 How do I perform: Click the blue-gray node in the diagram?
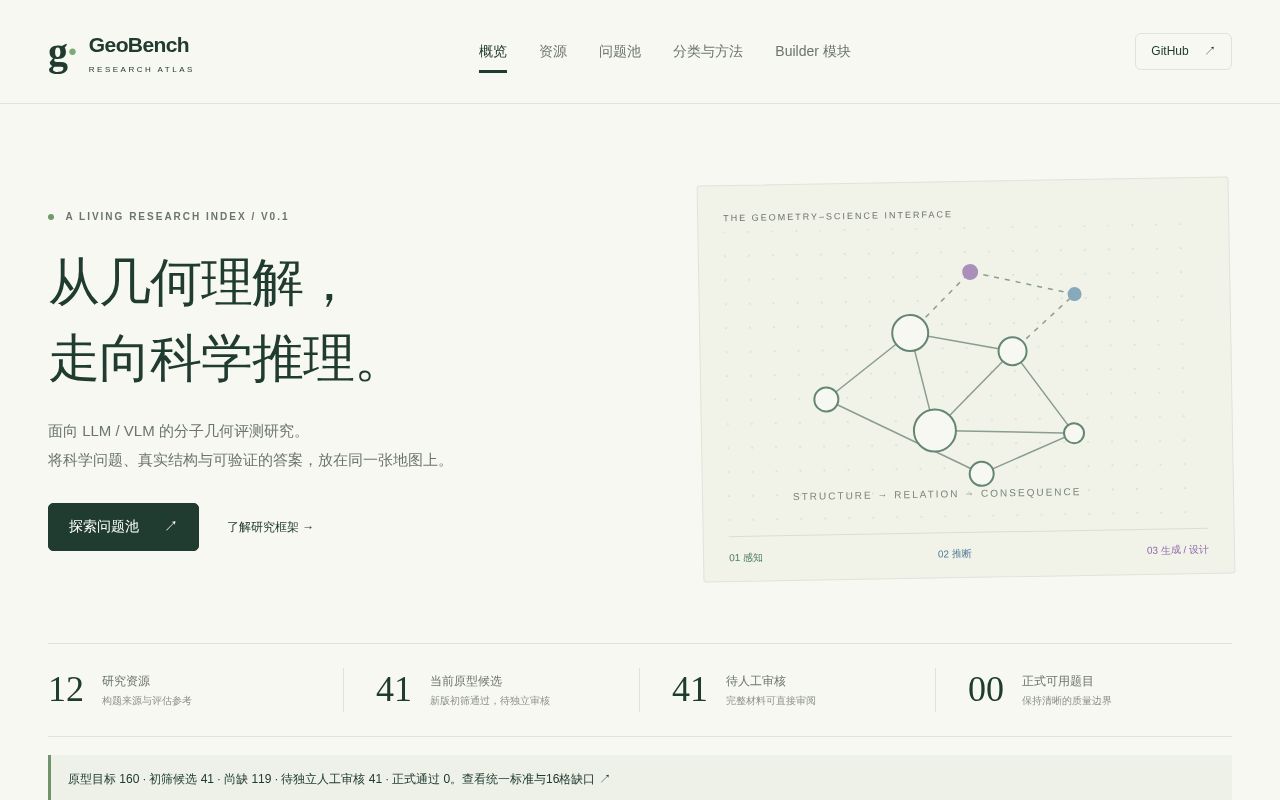point(1074,294)
